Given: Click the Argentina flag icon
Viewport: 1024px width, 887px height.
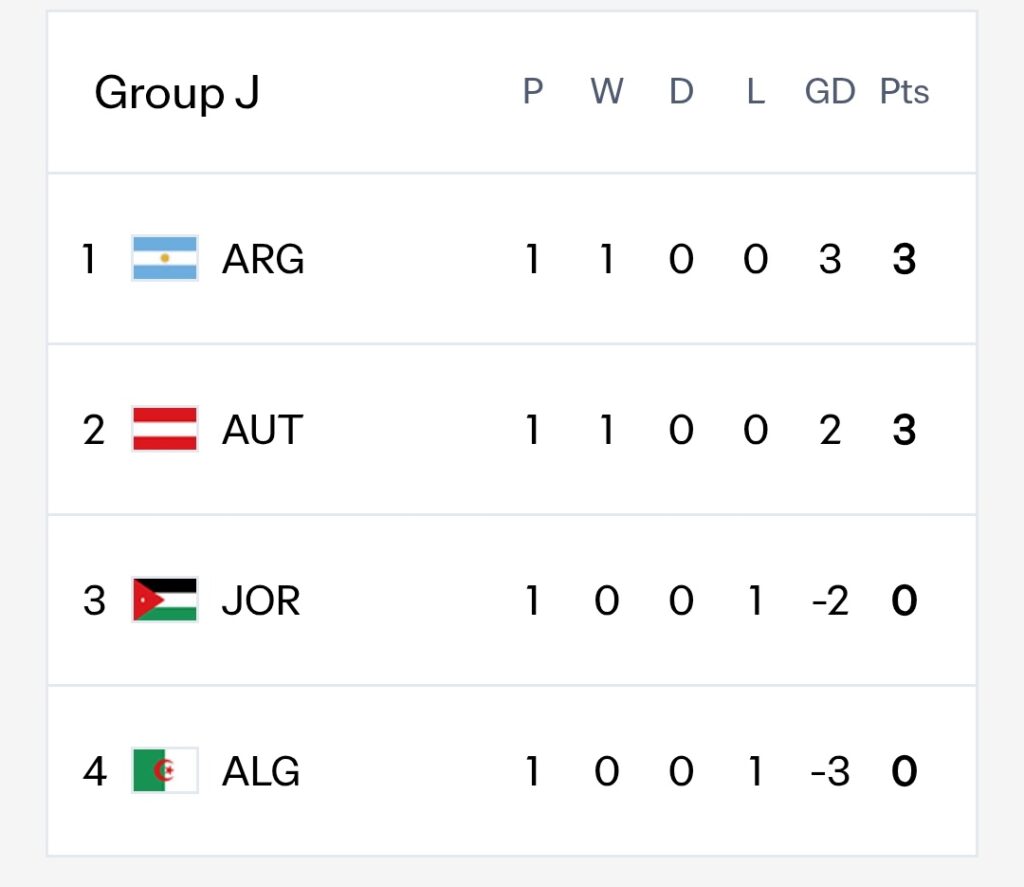Looking at the screenshot, I should (165, 258).
